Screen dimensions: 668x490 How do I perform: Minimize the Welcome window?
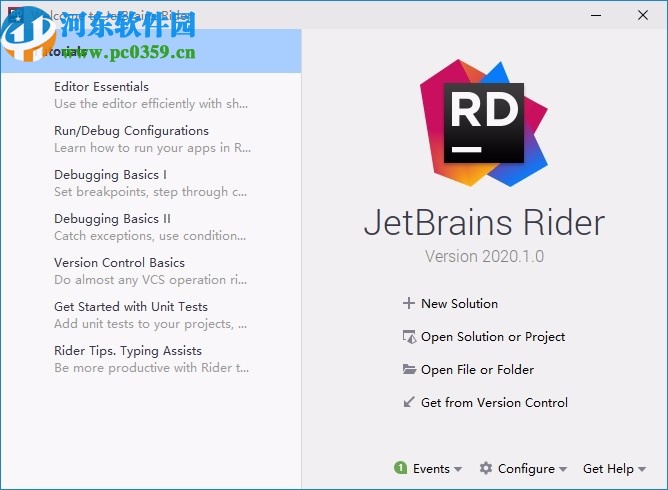point(596,15)
